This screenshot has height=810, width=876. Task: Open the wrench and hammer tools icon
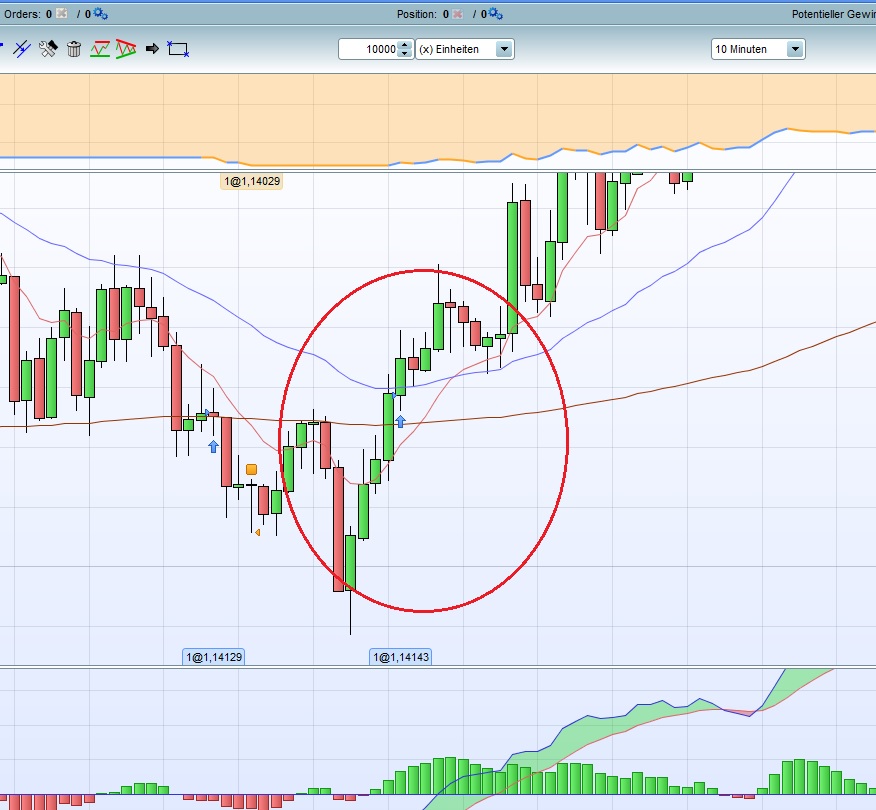tap(48, 49)
